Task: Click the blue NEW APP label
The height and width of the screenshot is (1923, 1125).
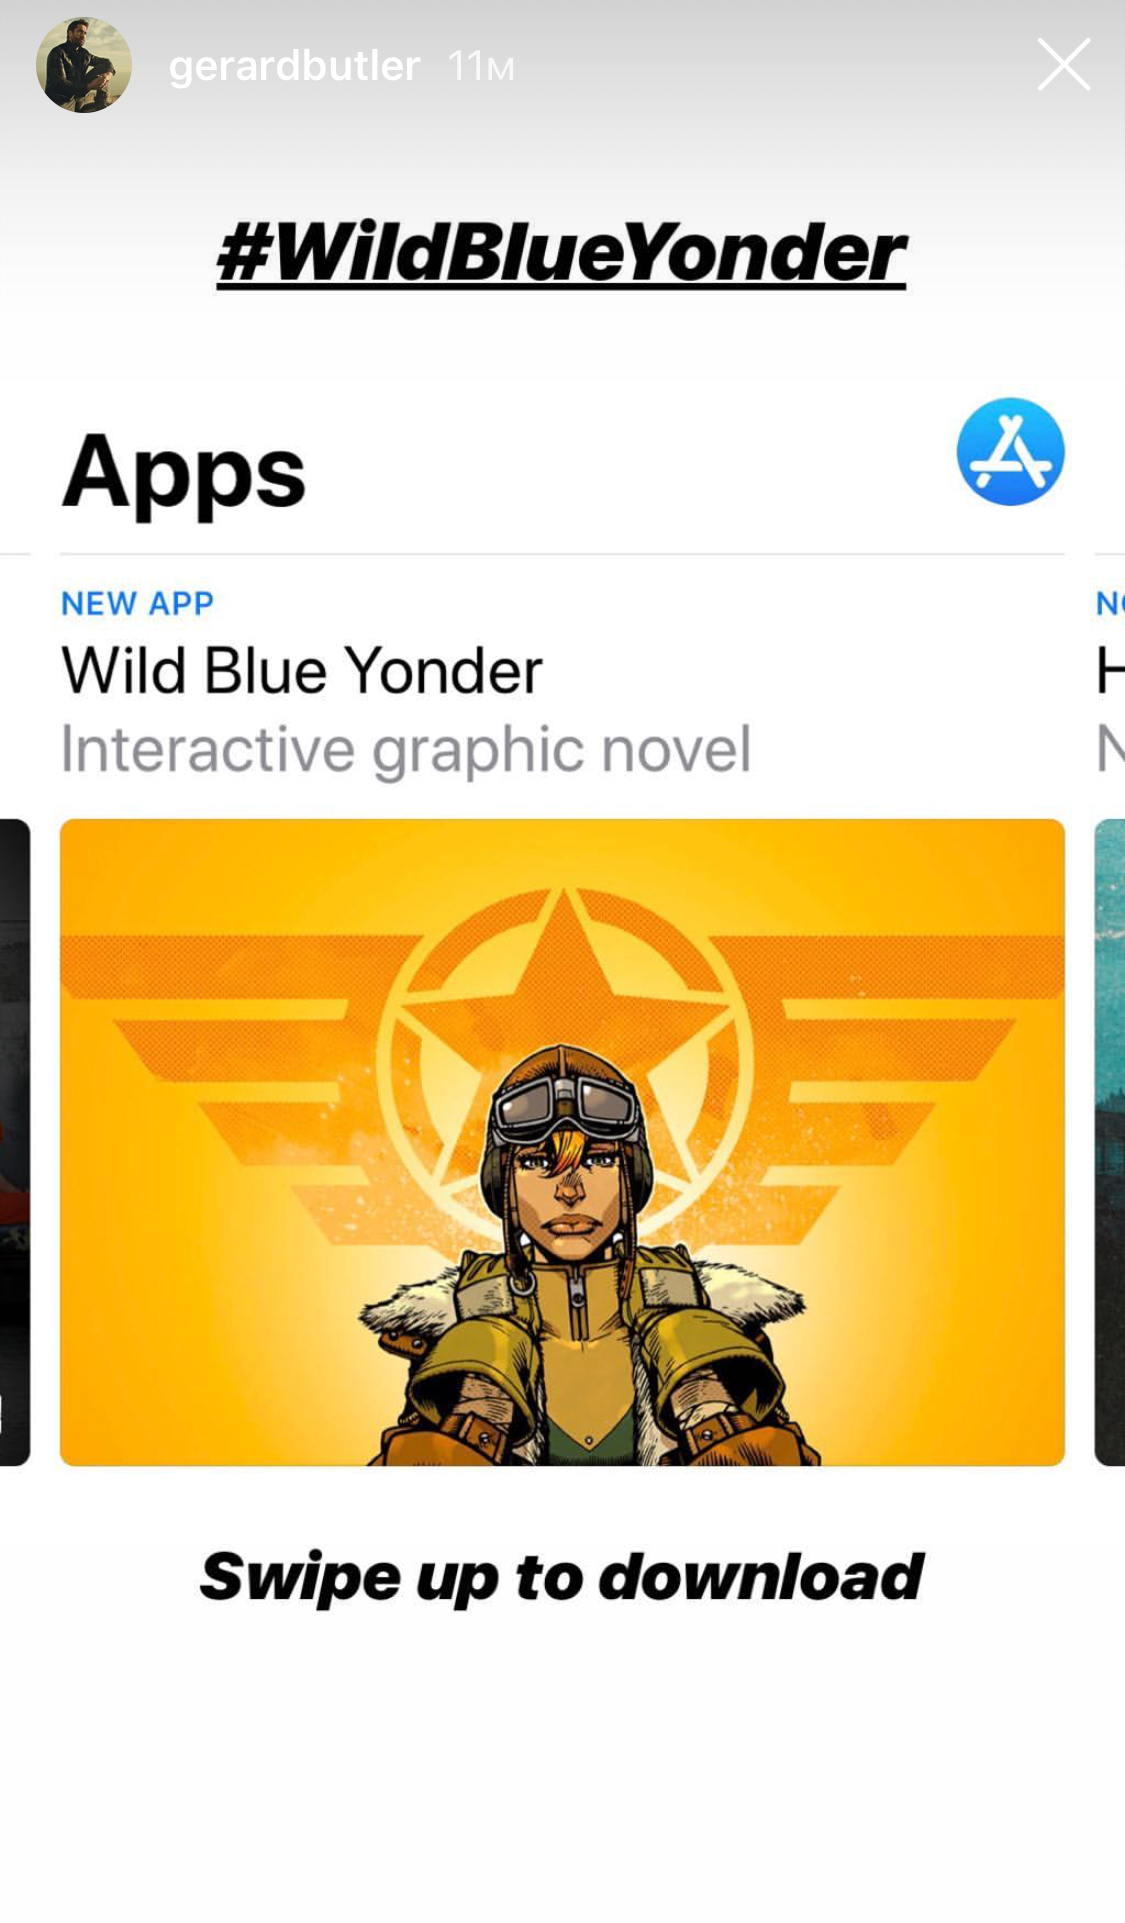Action: (x=137, y=603)
